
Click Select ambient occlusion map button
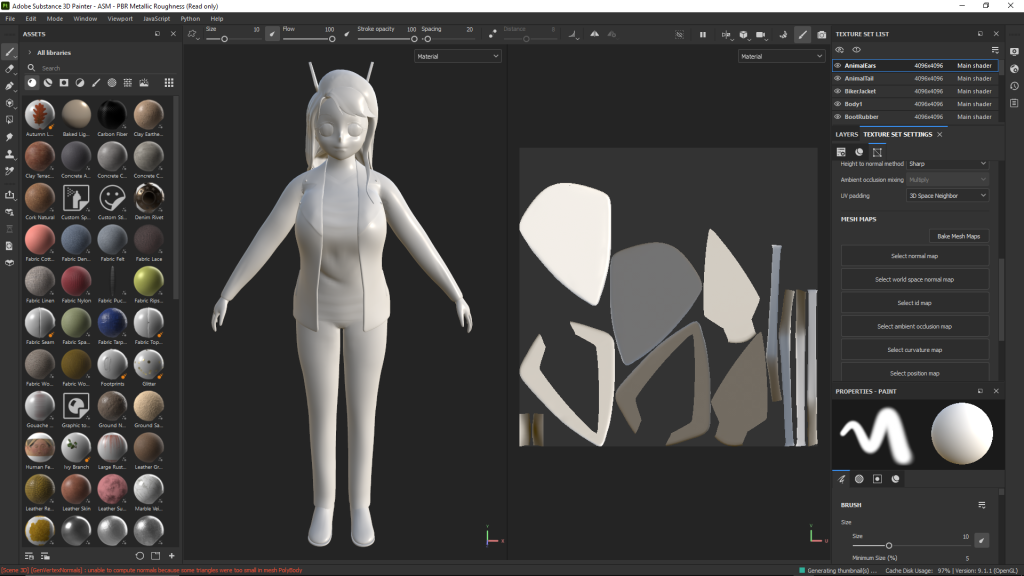914,326
